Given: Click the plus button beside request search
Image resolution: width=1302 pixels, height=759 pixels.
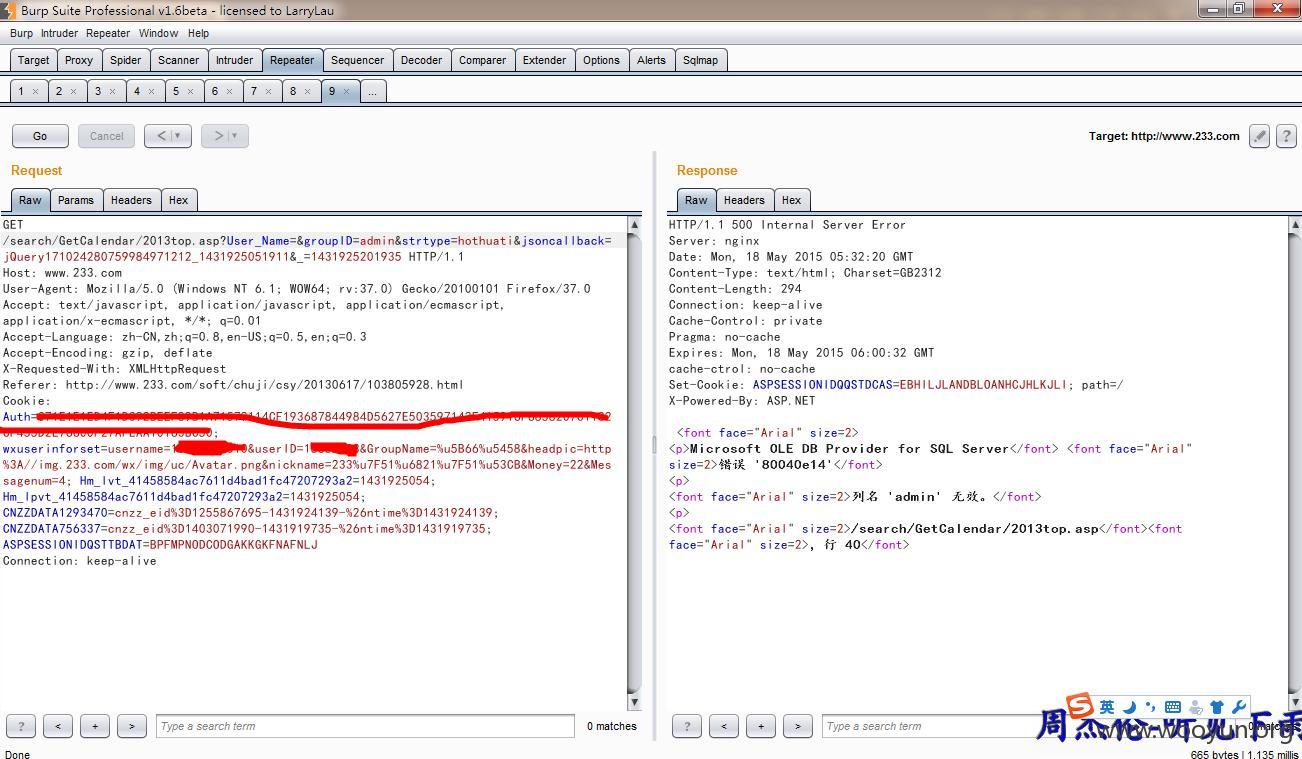Looking at the screenshot, I should [95, 726].
